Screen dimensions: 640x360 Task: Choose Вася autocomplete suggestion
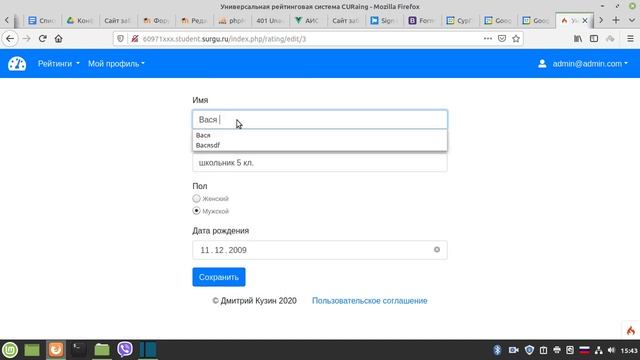(x=320, y=135)
